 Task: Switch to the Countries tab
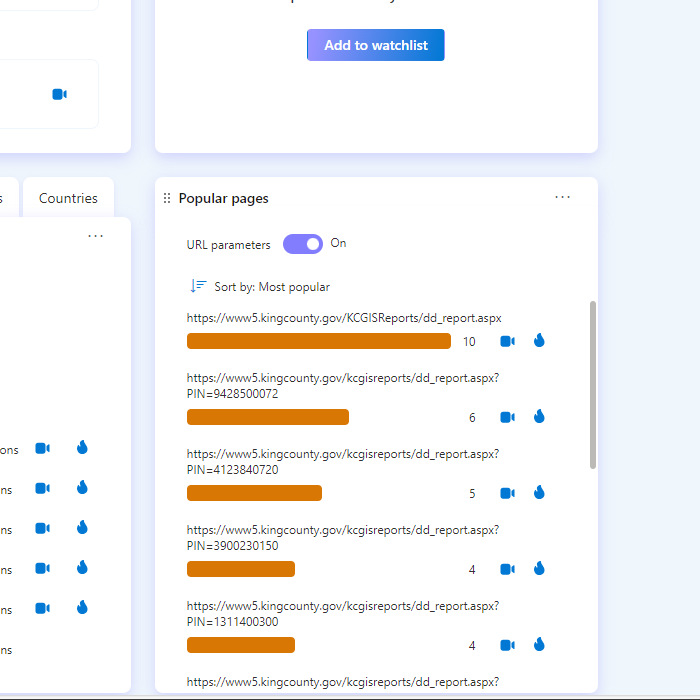pos(68,198)
